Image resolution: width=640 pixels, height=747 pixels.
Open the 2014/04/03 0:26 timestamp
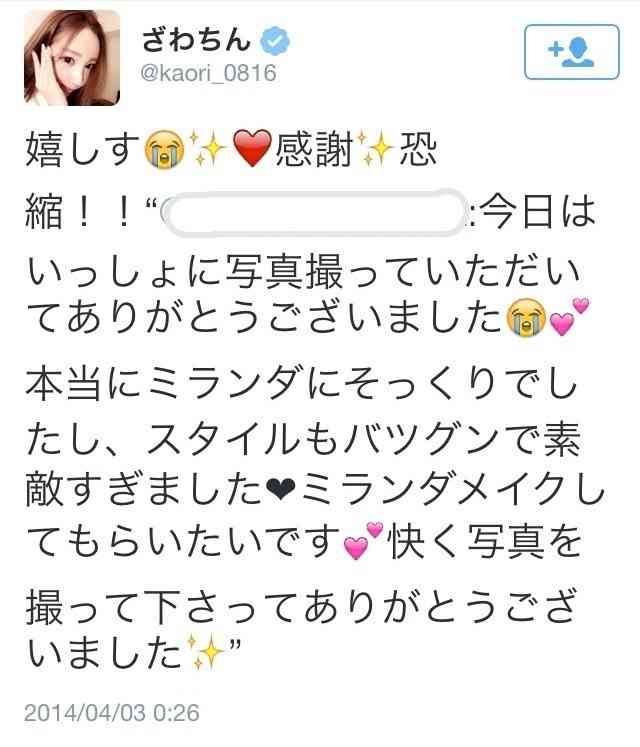[112, 713]
